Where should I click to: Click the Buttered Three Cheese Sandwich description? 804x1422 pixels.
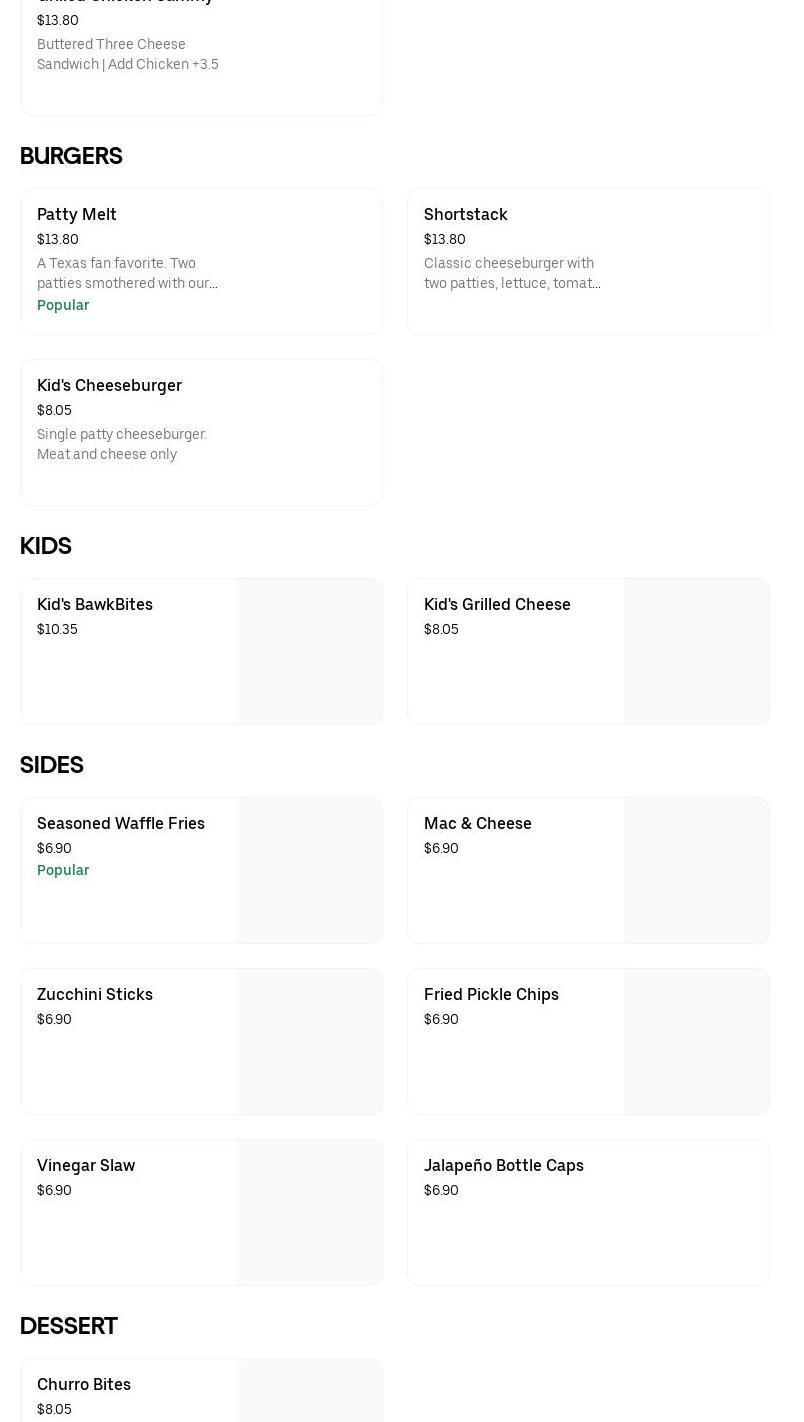coord(127,54)
